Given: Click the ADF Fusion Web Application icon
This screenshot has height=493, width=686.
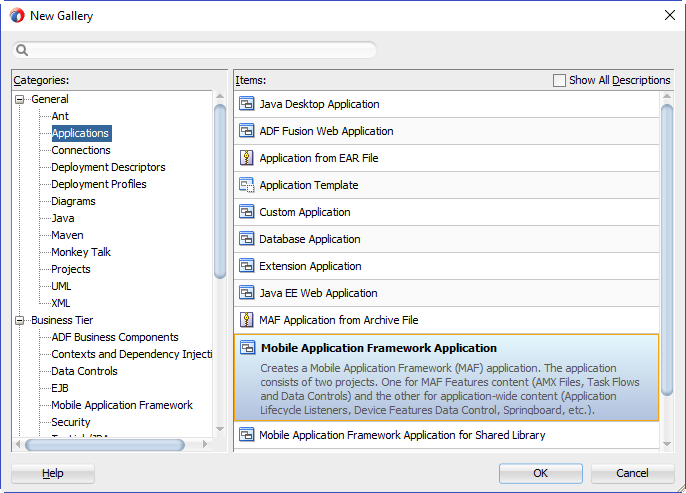Looking at the screenshot, I should 247,131.
